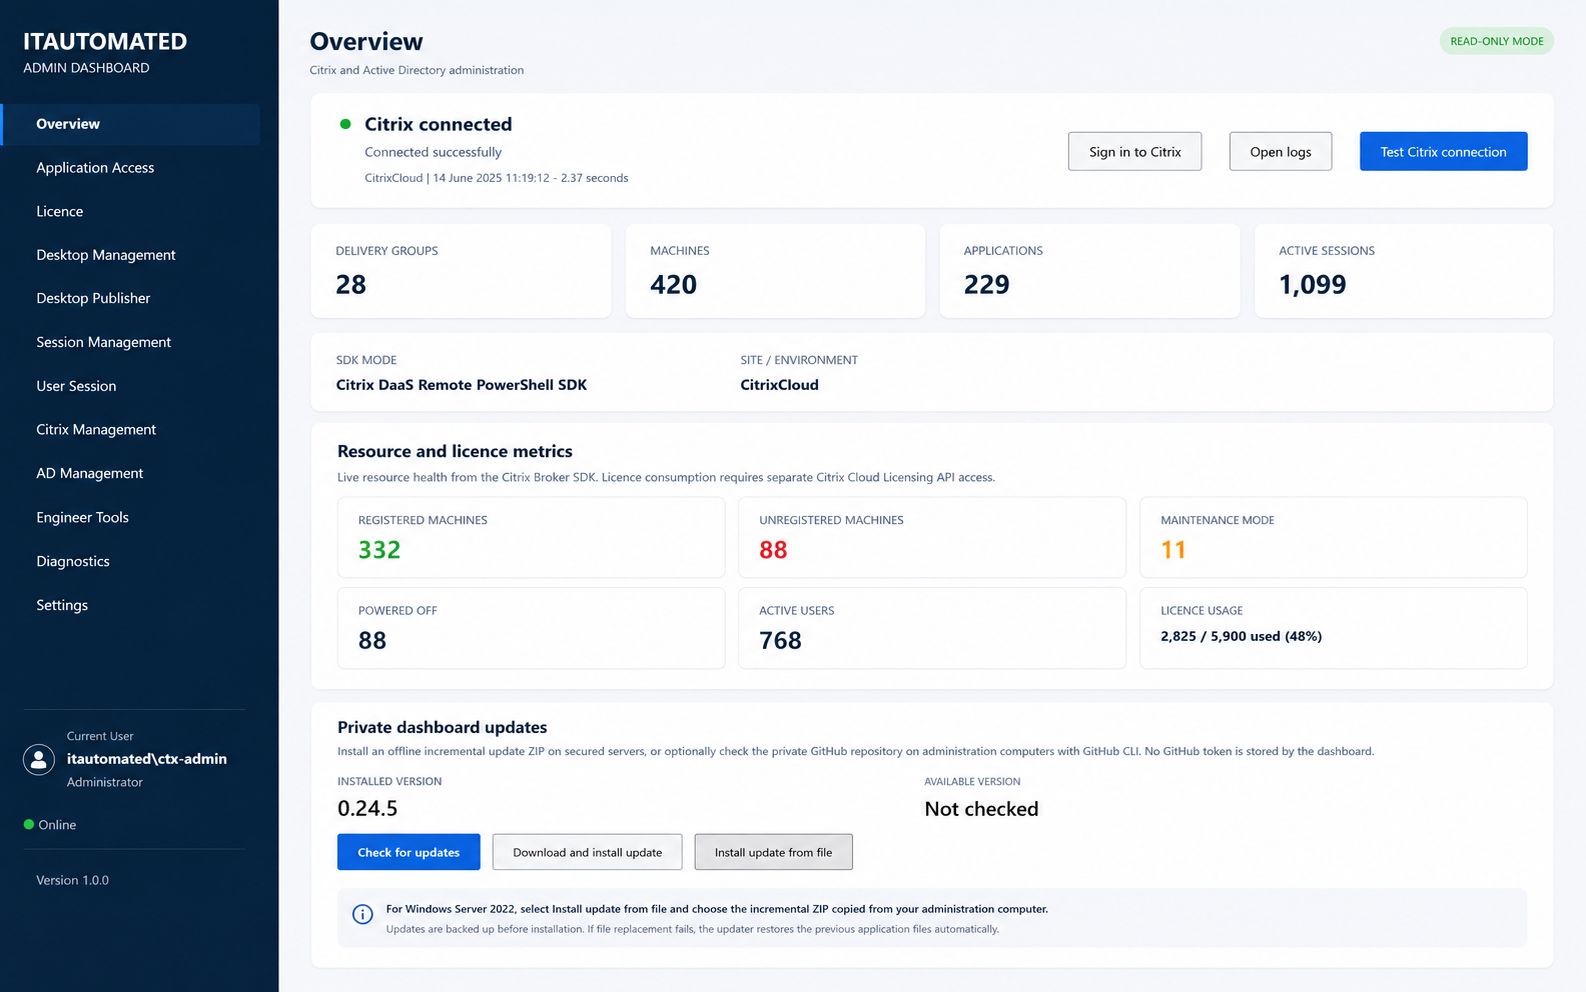This screenshot has height=992, width=1586.
Task: Click Test Citrix connection
Action: pyautogui.click(x=1443, y=152)
